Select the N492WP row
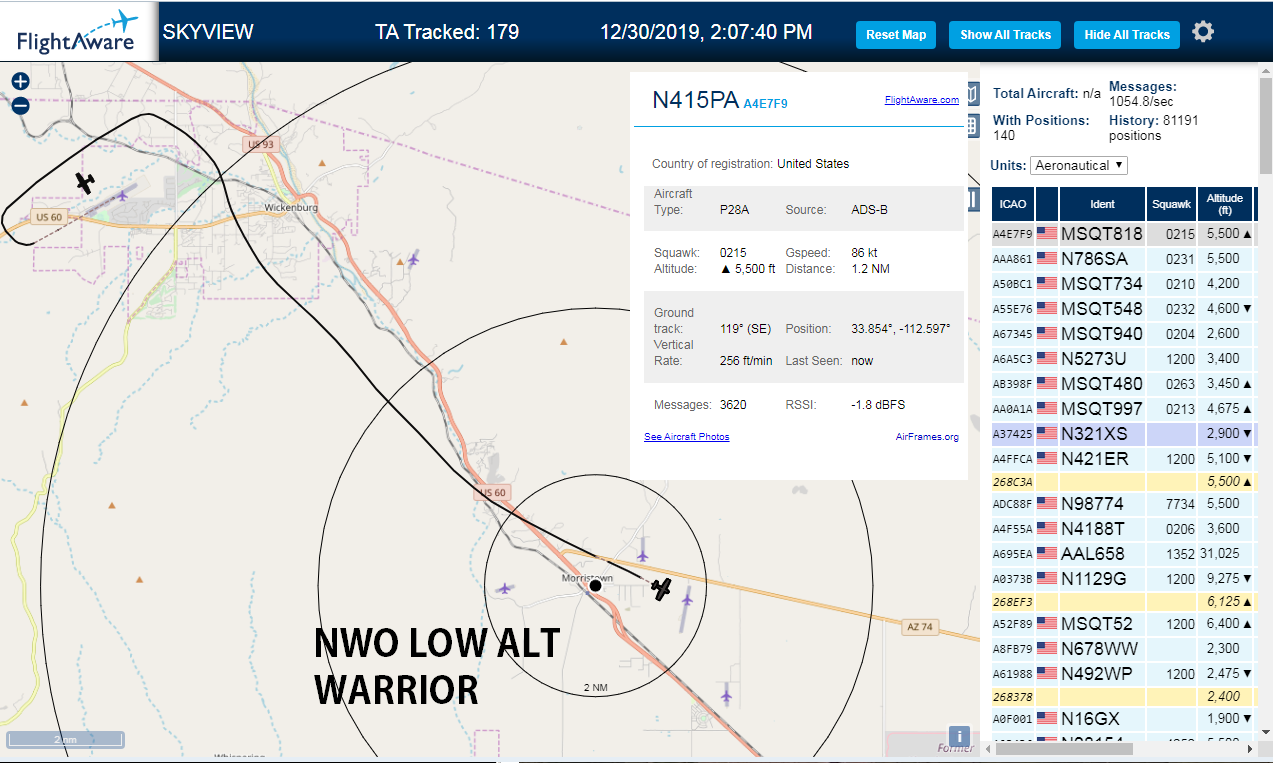Screen dimensions: 1273x763 point(1124,673)
